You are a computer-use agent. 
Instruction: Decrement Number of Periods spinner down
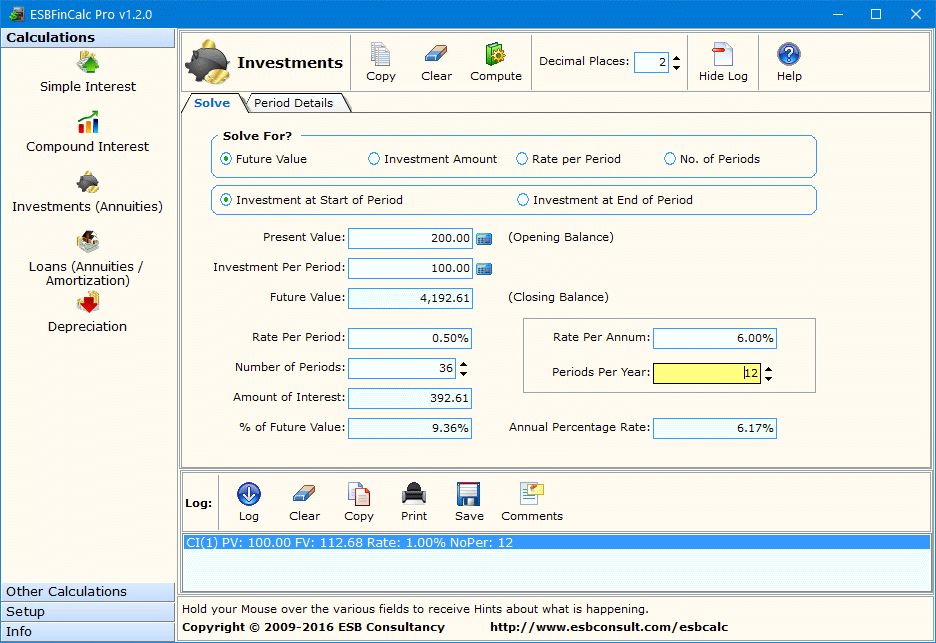pos(463,374)
